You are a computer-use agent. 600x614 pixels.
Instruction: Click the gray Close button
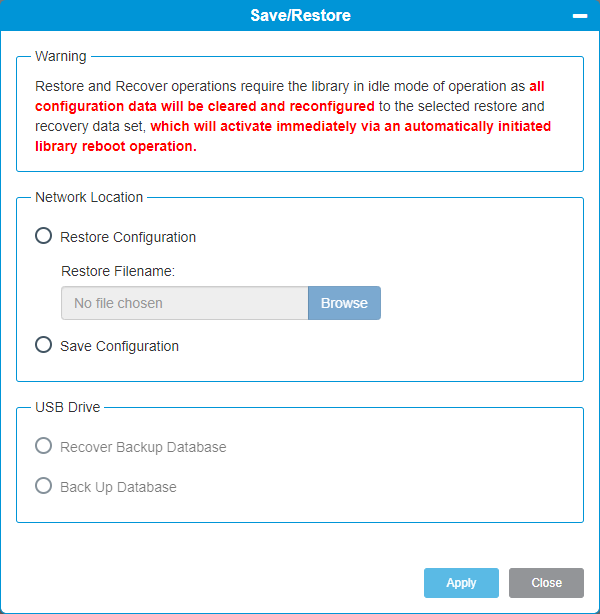pyautogui.click(x=546, y=583)
